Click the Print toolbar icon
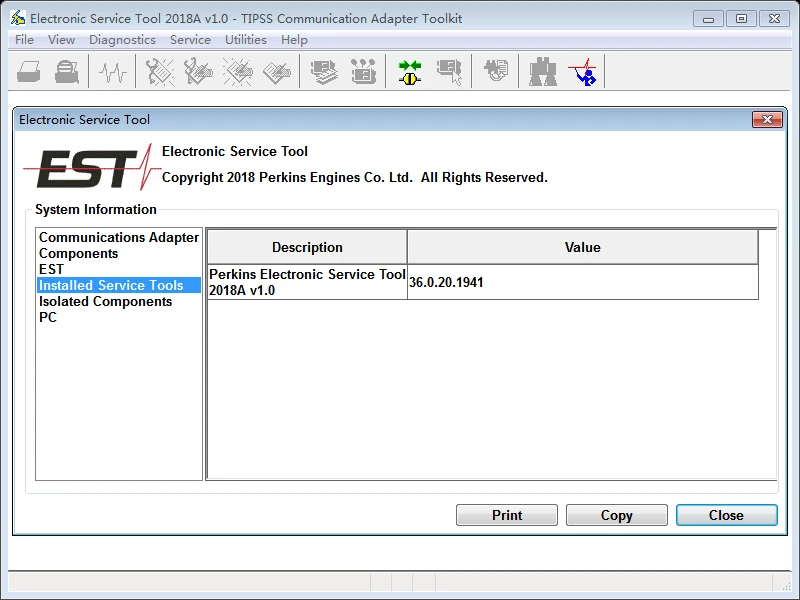 [29, 71]
